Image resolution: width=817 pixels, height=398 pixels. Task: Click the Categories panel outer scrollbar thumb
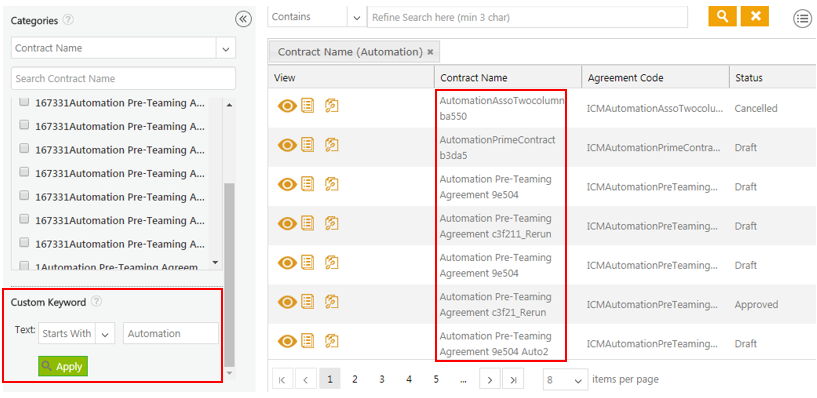(229, 275)
